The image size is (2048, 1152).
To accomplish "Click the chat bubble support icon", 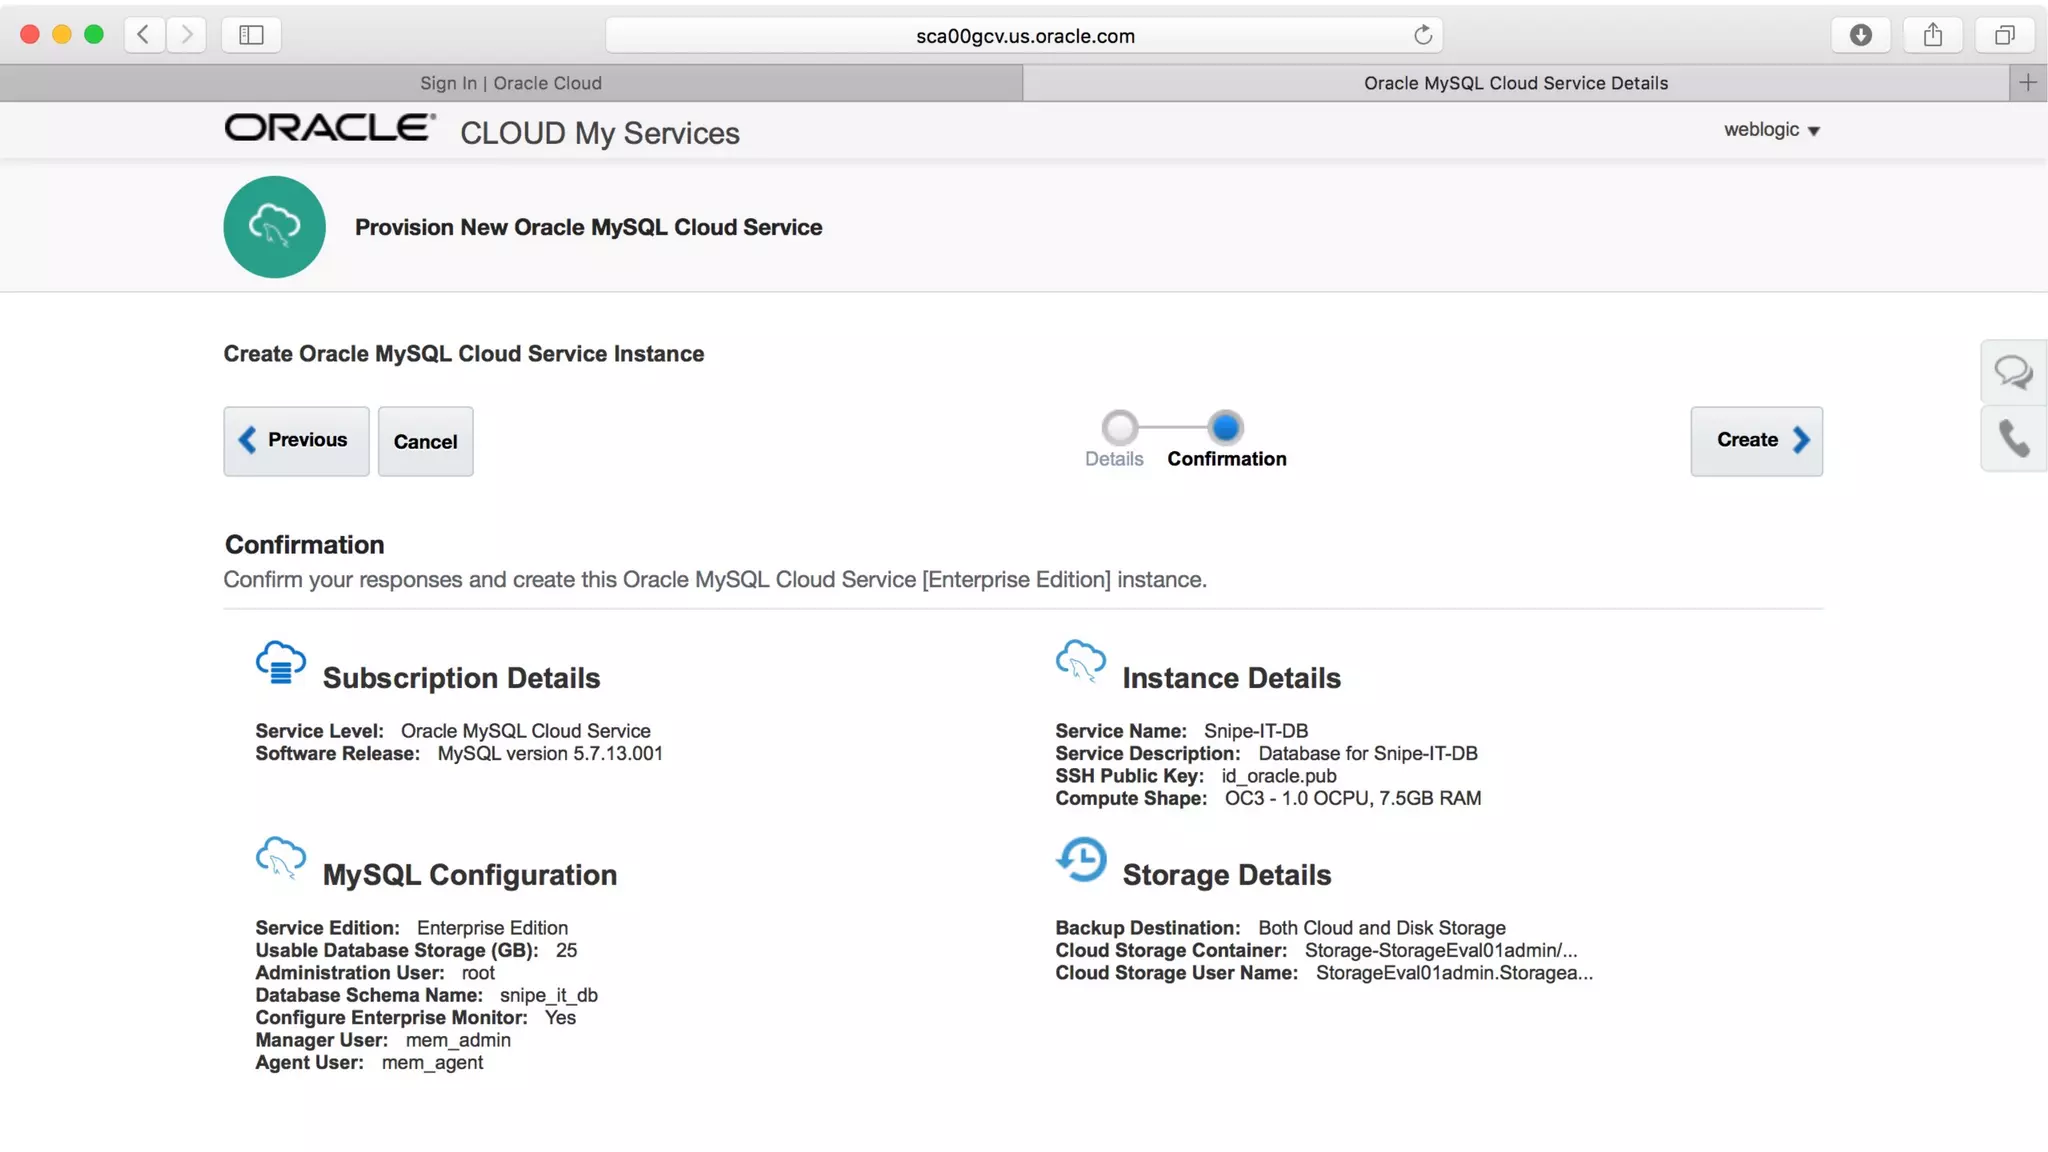I will pos(2013,372).
